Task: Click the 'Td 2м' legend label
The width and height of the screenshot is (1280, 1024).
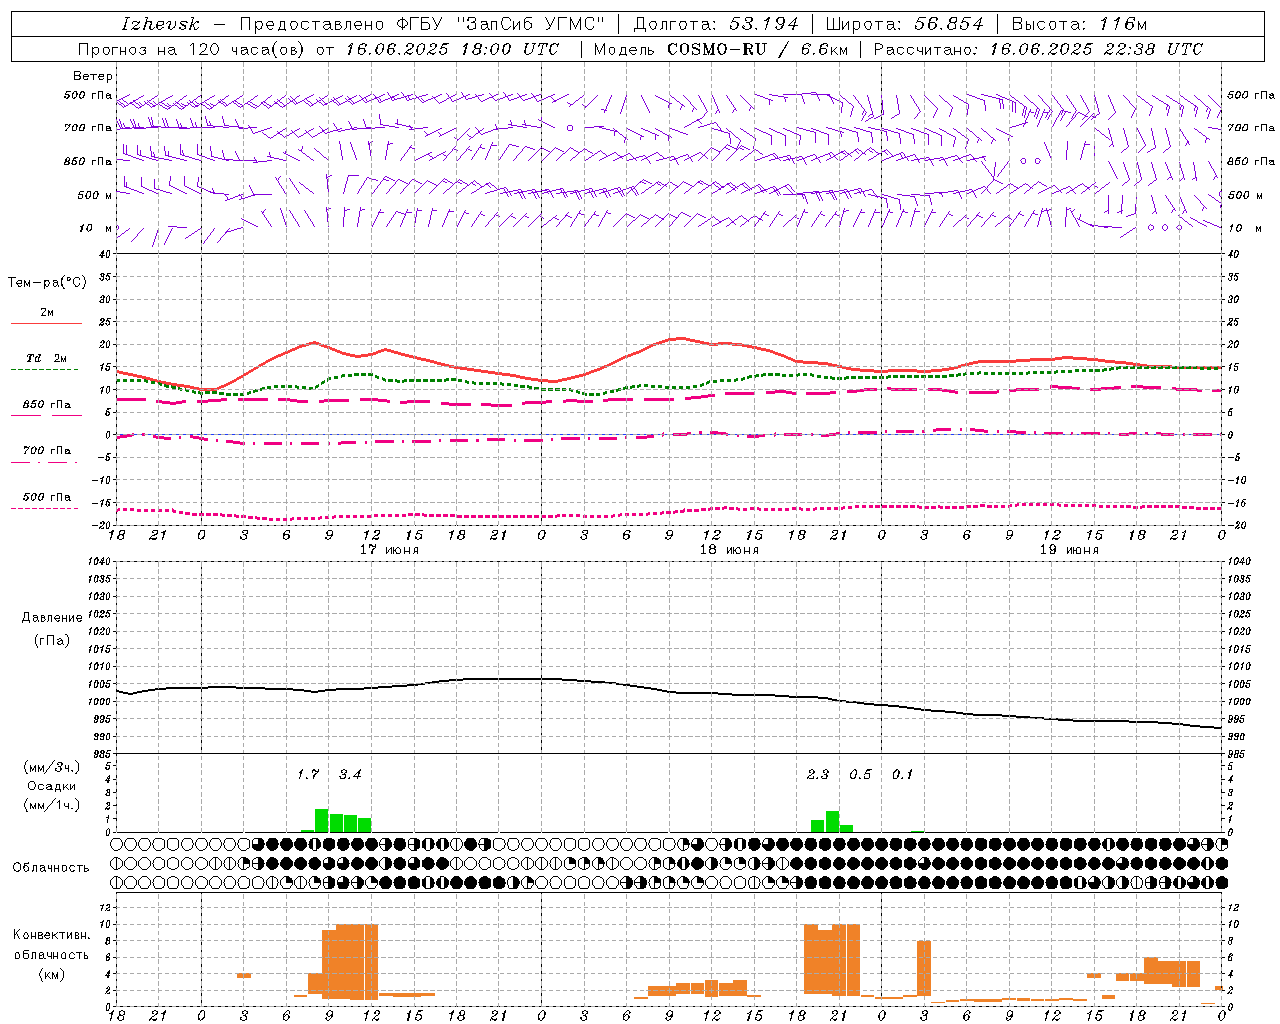Action: pos(47,358)
